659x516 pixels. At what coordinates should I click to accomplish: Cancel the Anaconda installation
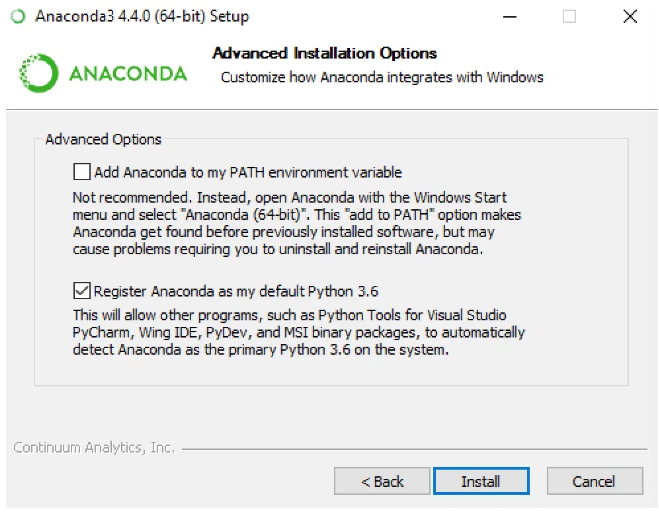tap(593, 481)
